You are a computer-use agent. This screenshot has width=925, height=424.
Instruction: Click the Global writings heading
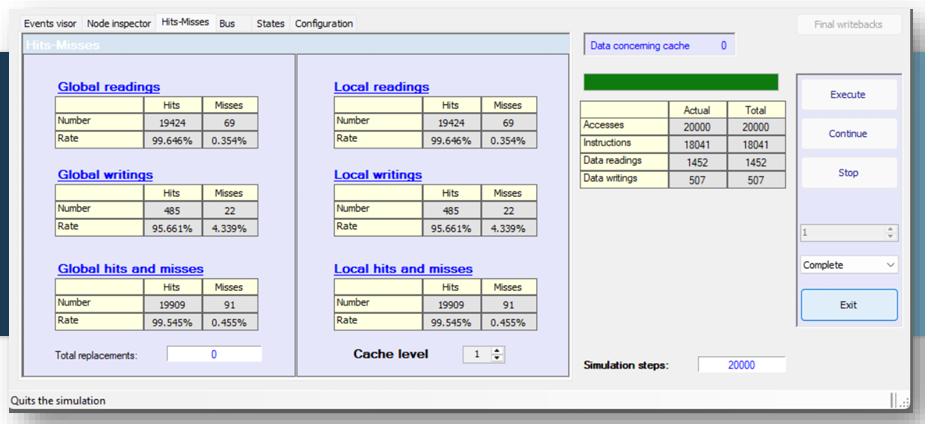105,175
